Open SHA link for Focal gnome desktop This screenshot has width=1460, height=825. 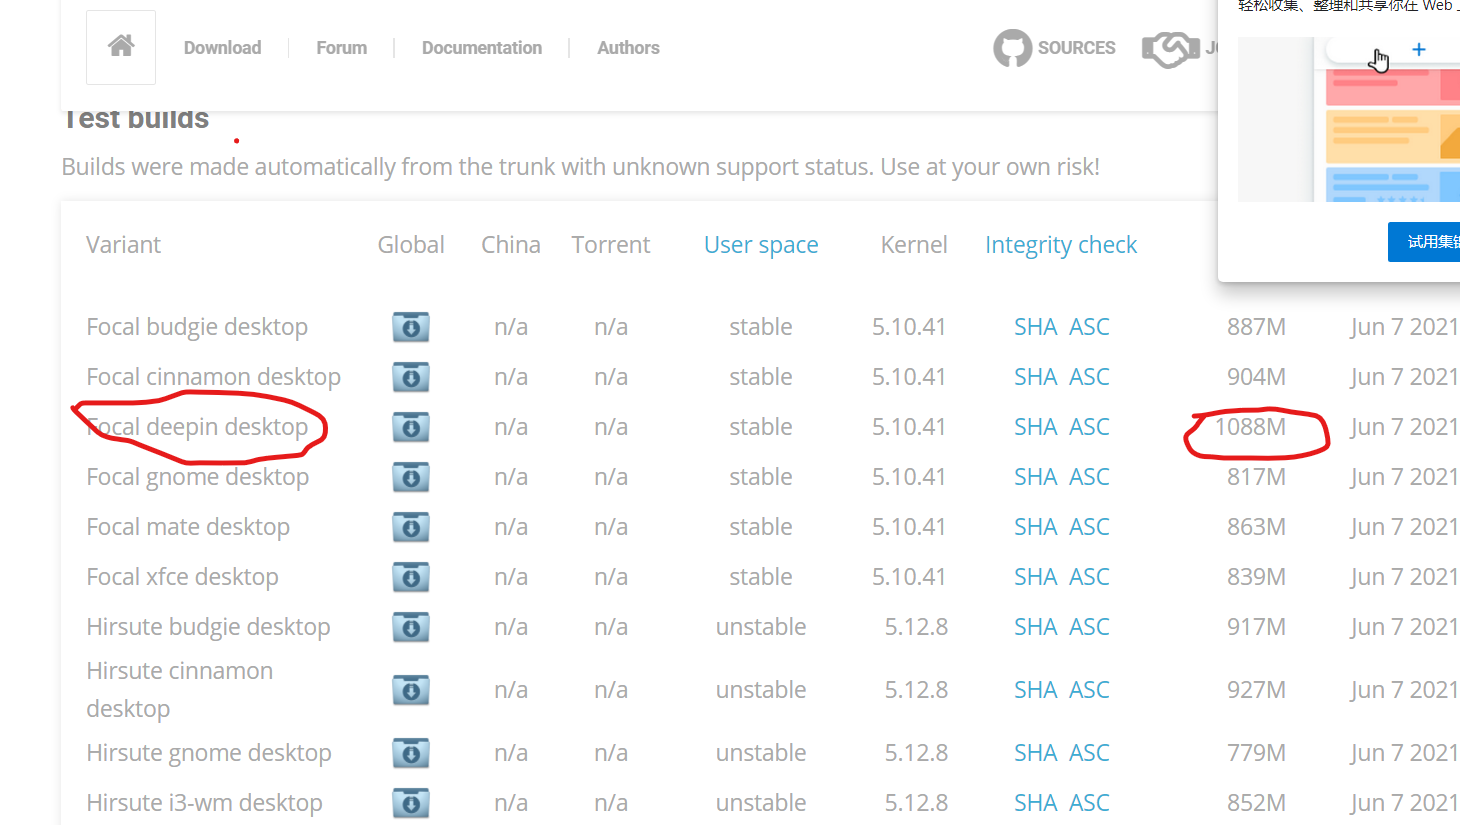click(1036, 477)
